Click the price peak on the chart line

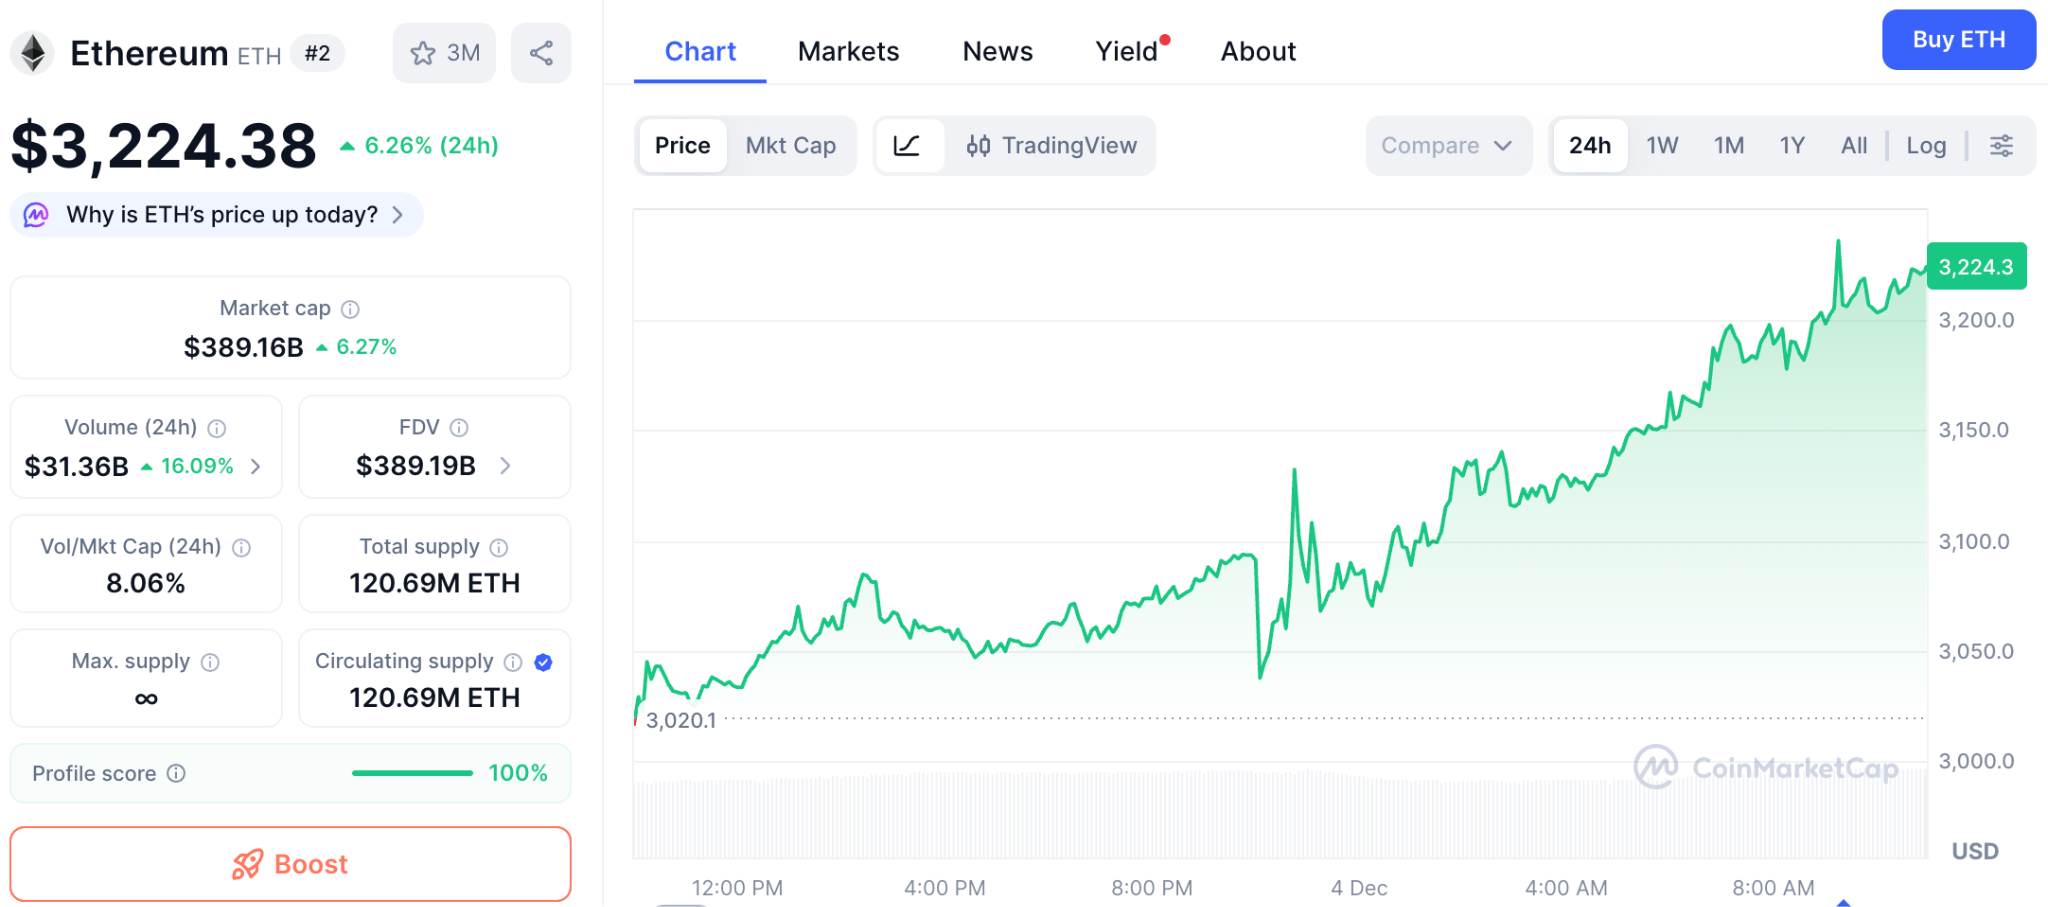coord(1838,242)
